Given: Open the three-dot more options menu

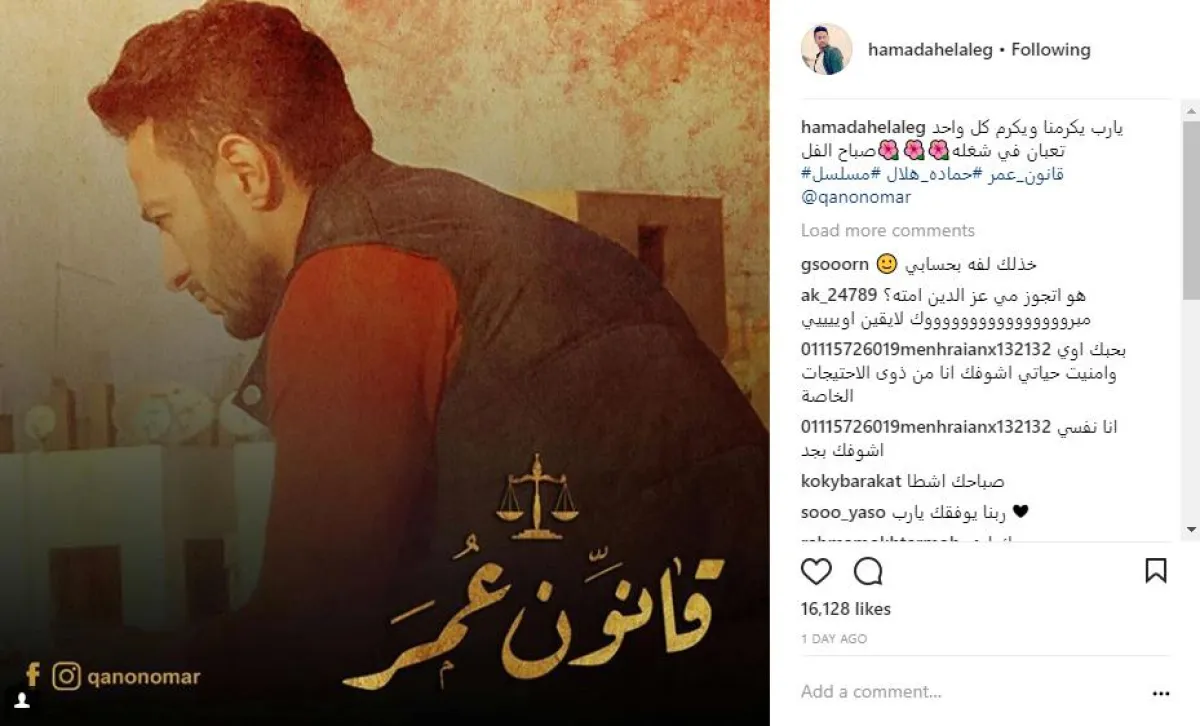Looking at the screenshot, I should pyautogui.click(x=1160, y=692).
